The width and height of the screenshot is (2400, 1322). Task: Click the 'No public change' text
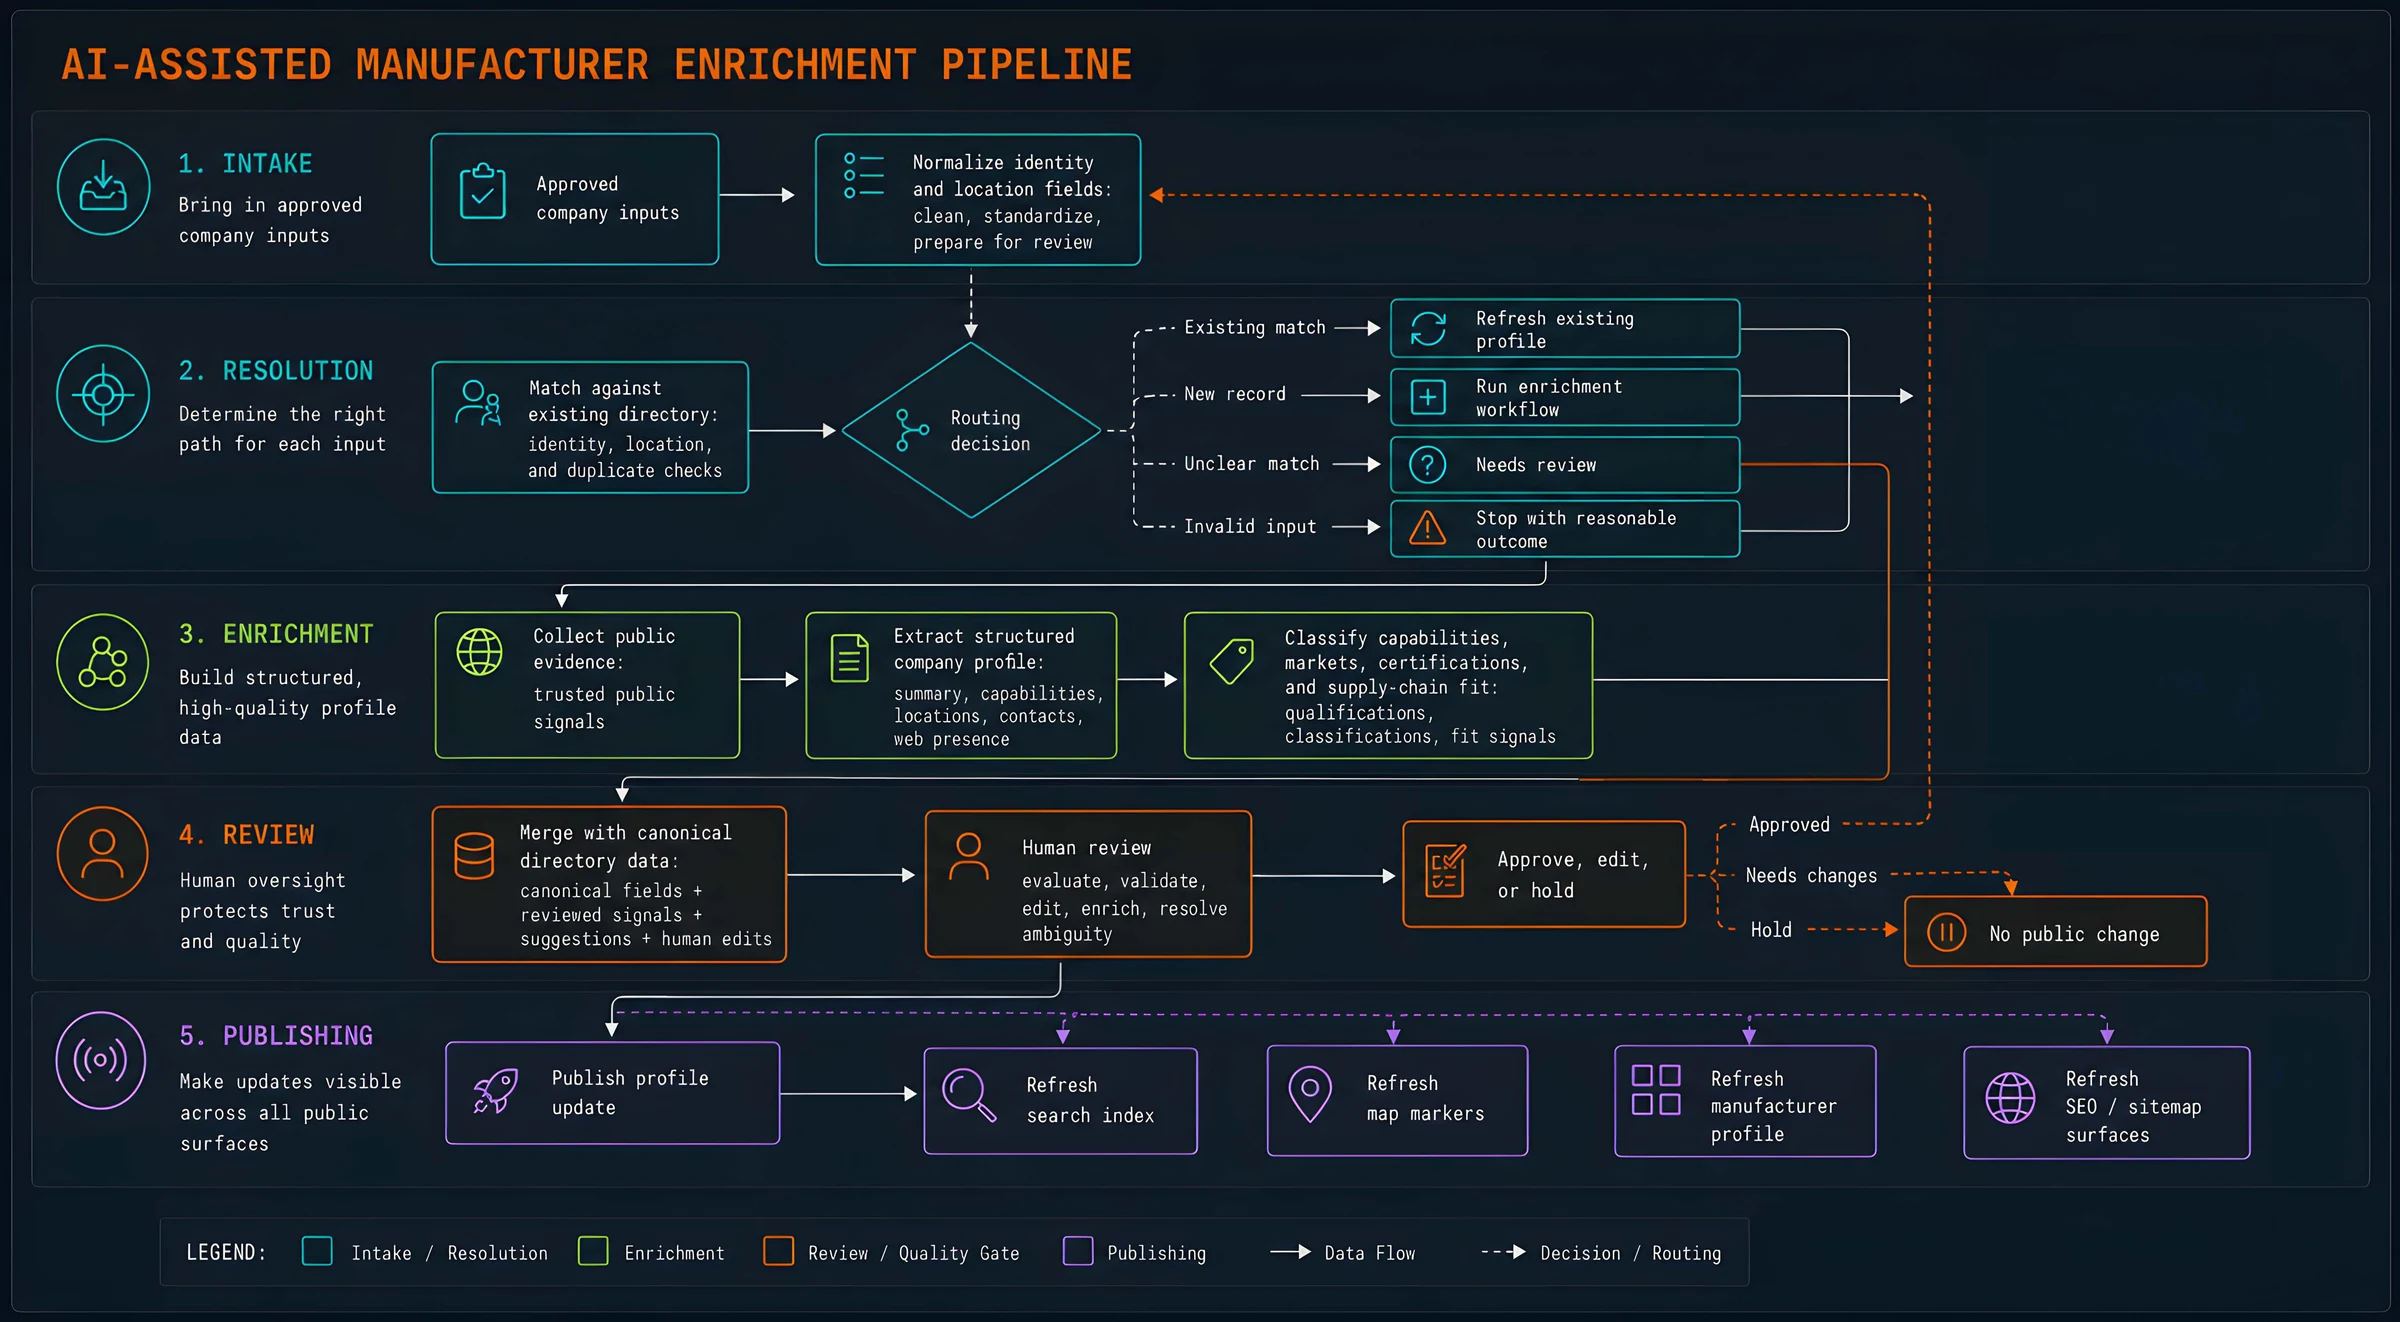2074,934
